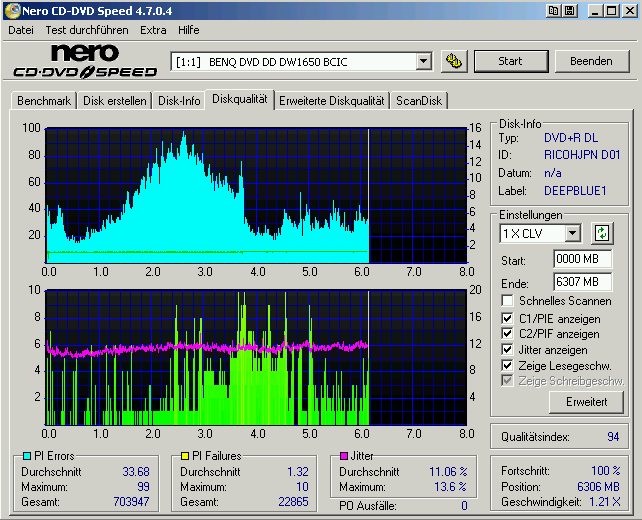Image resolution: width=642 pixels, height=520 pixels.
Task: Open the Extra menu
Action: pyautogui.click(x=153, y=30)
